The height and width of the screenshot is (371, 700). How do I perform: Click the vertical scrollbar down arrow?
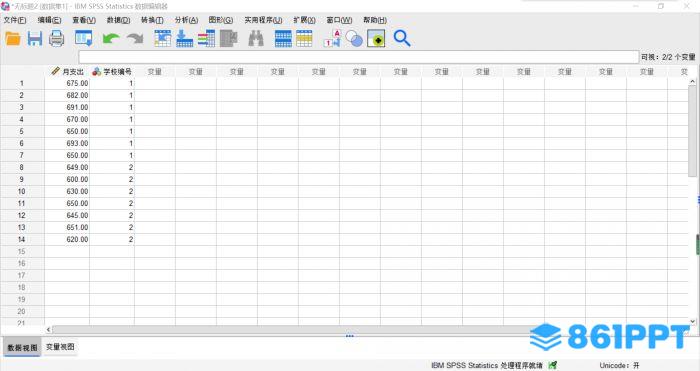tap(692, 321)
